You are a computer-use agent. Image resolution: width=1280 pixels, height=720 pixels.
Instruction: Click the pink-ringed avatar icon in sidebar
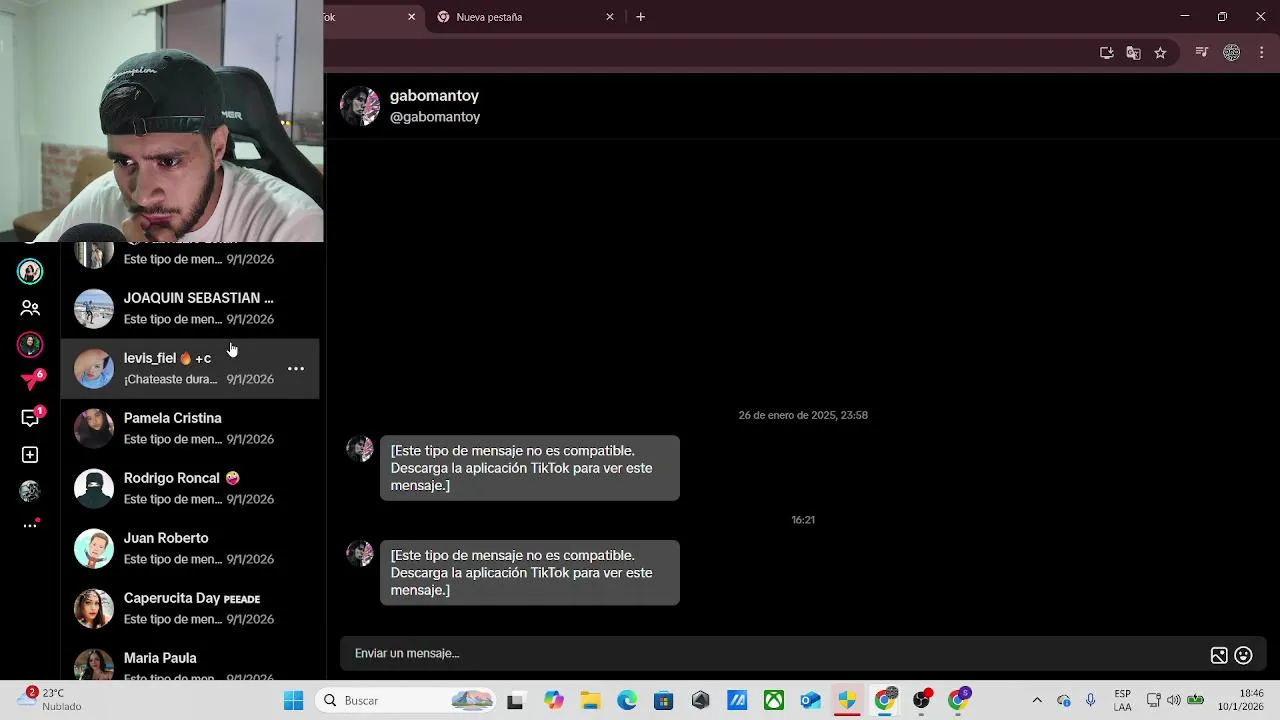30,344
